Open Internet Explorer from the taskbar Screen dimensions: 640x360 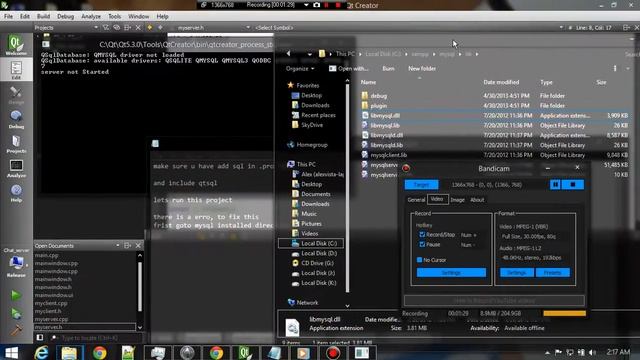[x=41, y=353]
